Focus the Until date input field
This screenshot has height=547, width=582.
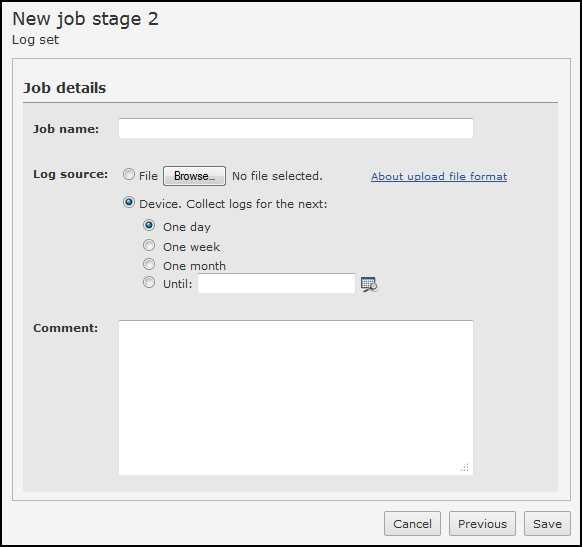tap(277, 284)
